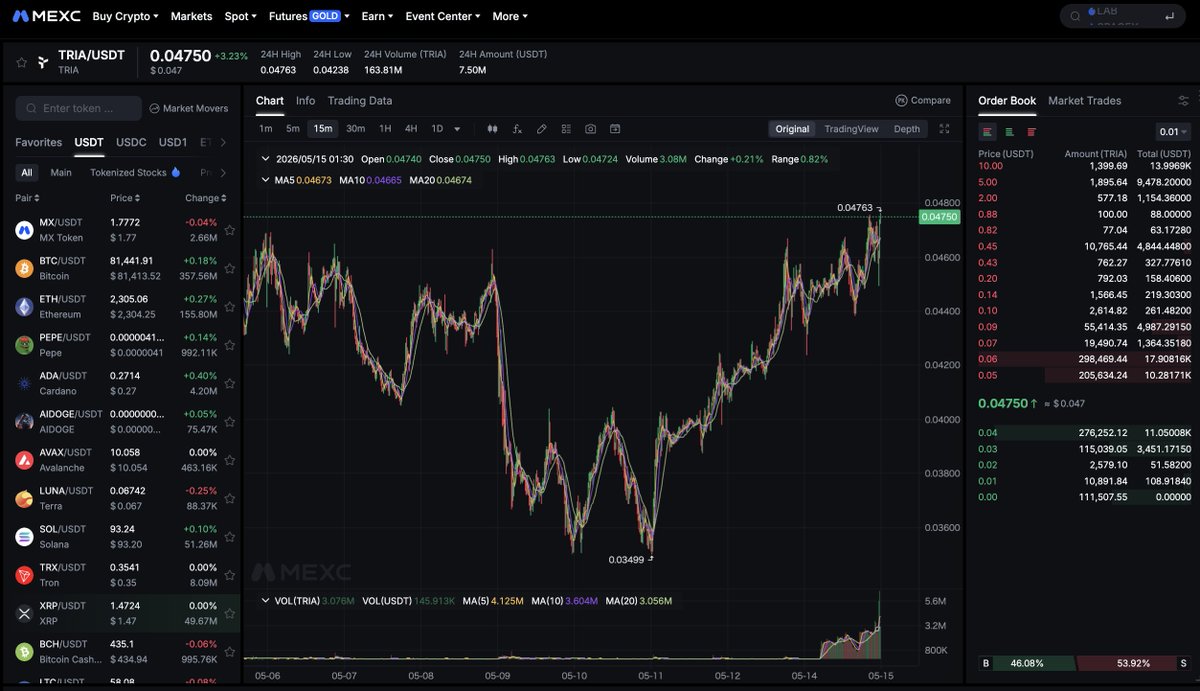The height and width of the screenshot is (691, 1200).
Task: Select the USD1 market tab
Action: 173,142
